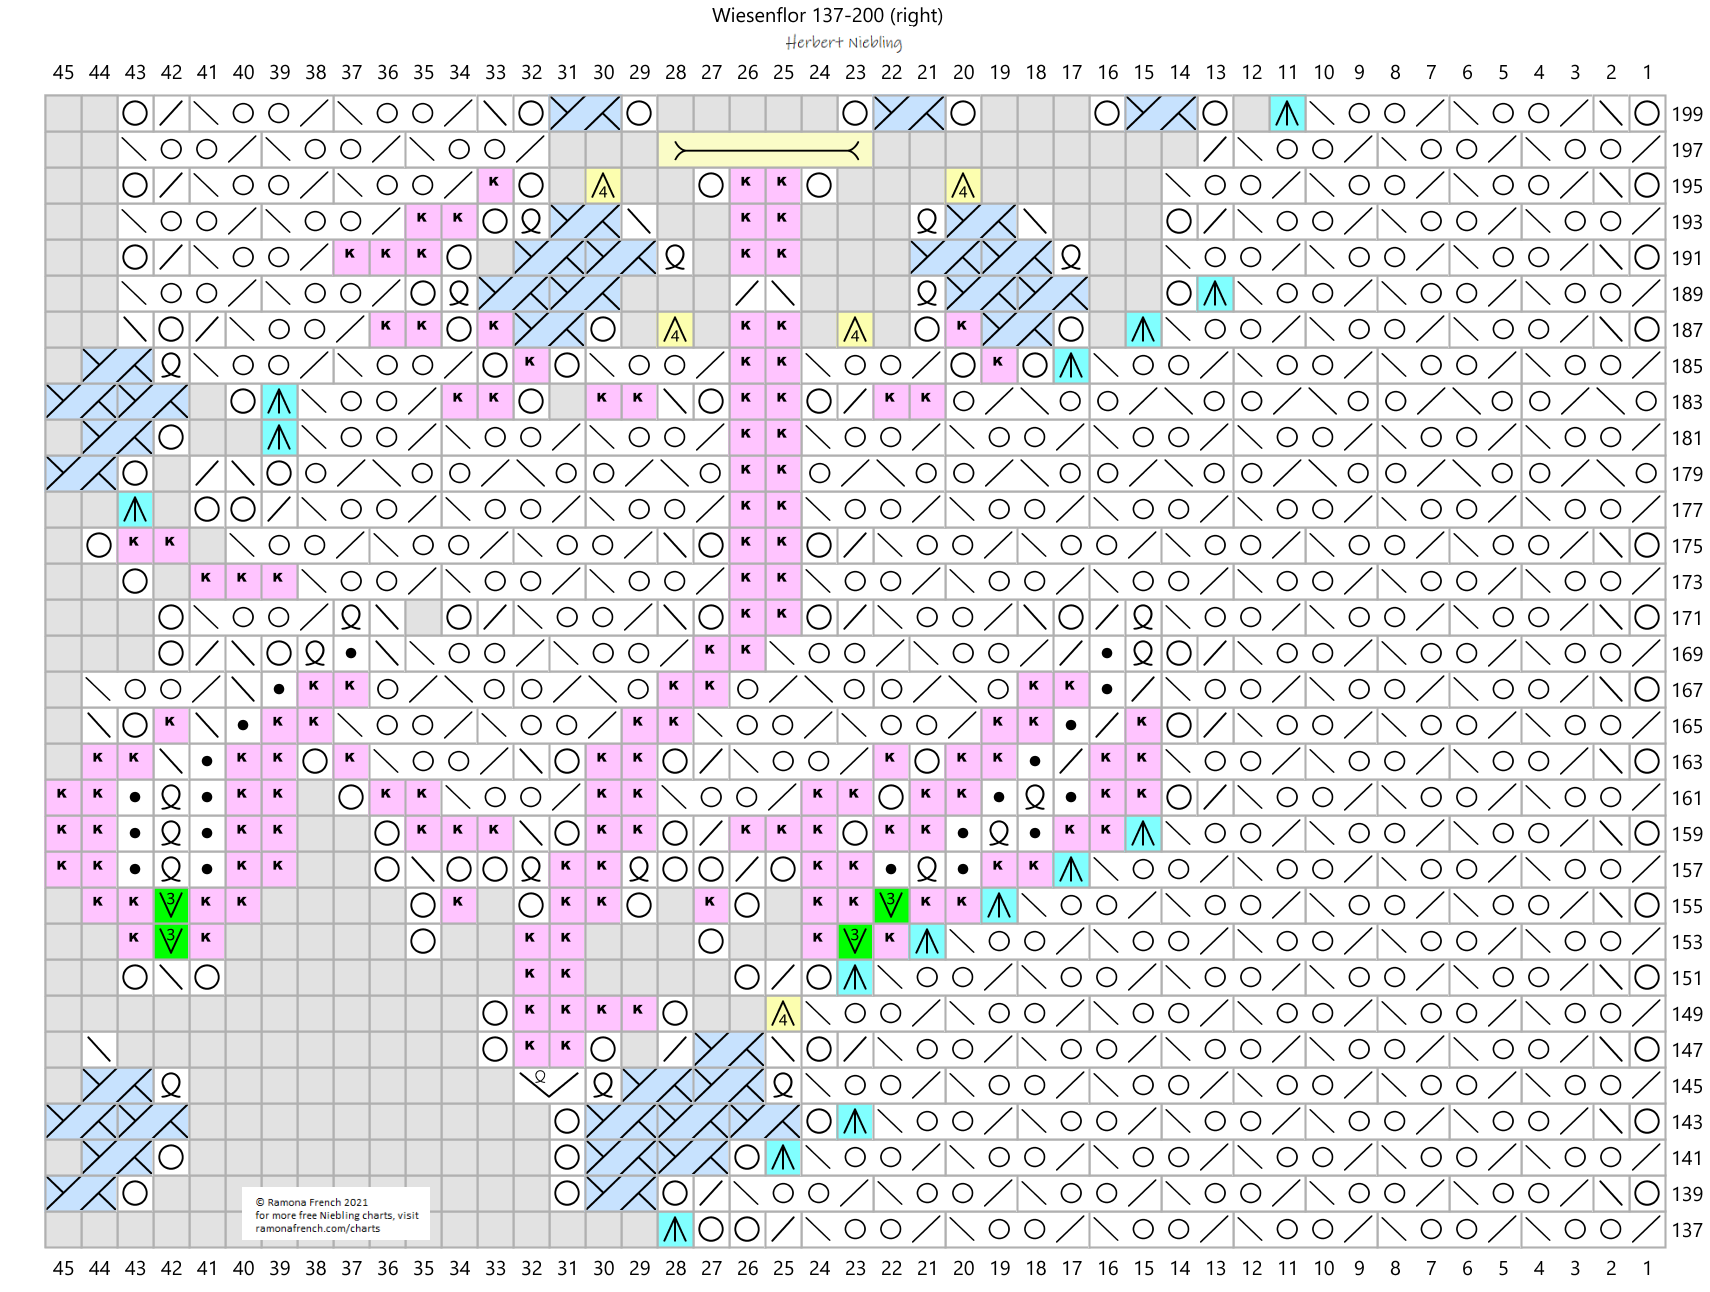Viewport: 1710px width, 1292px height.
Task: Click the cyan double-decrease symbol in row 199
Action: click(x=1287, y=114)
